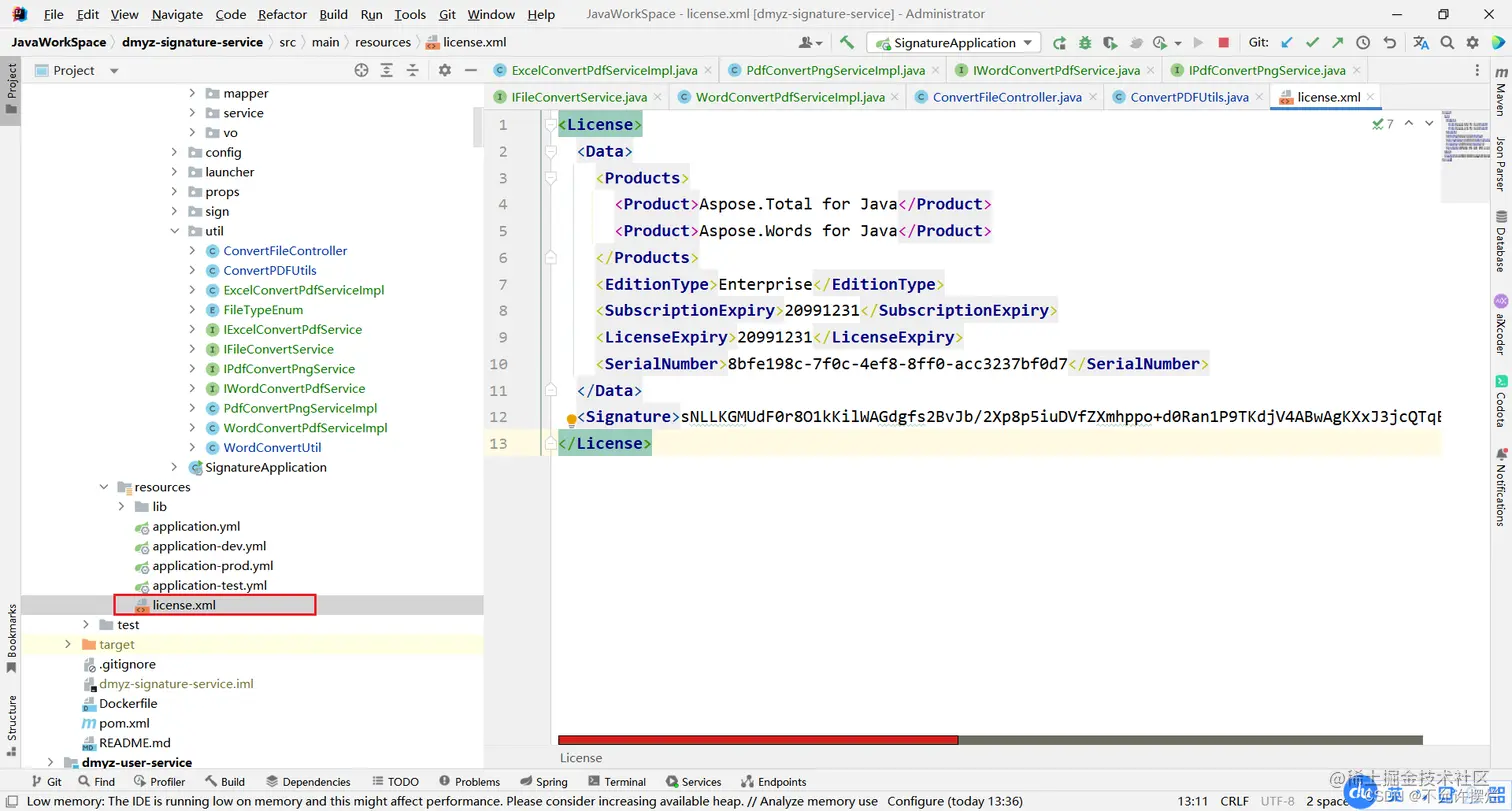Click the Build Project hammer icon
The image size is (1512, 811).
[847, 42]
